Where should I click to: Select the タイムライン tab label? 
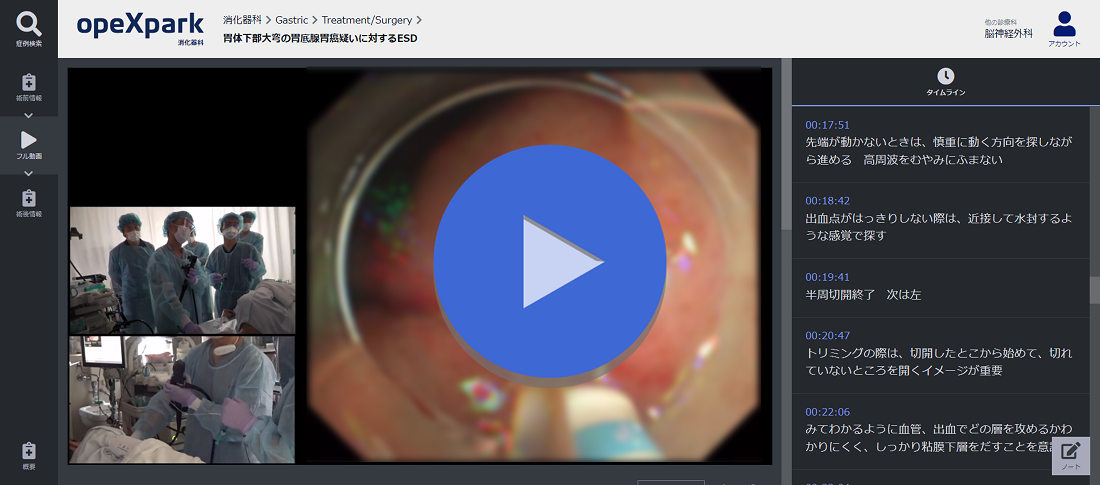click(x=946, y=93)
